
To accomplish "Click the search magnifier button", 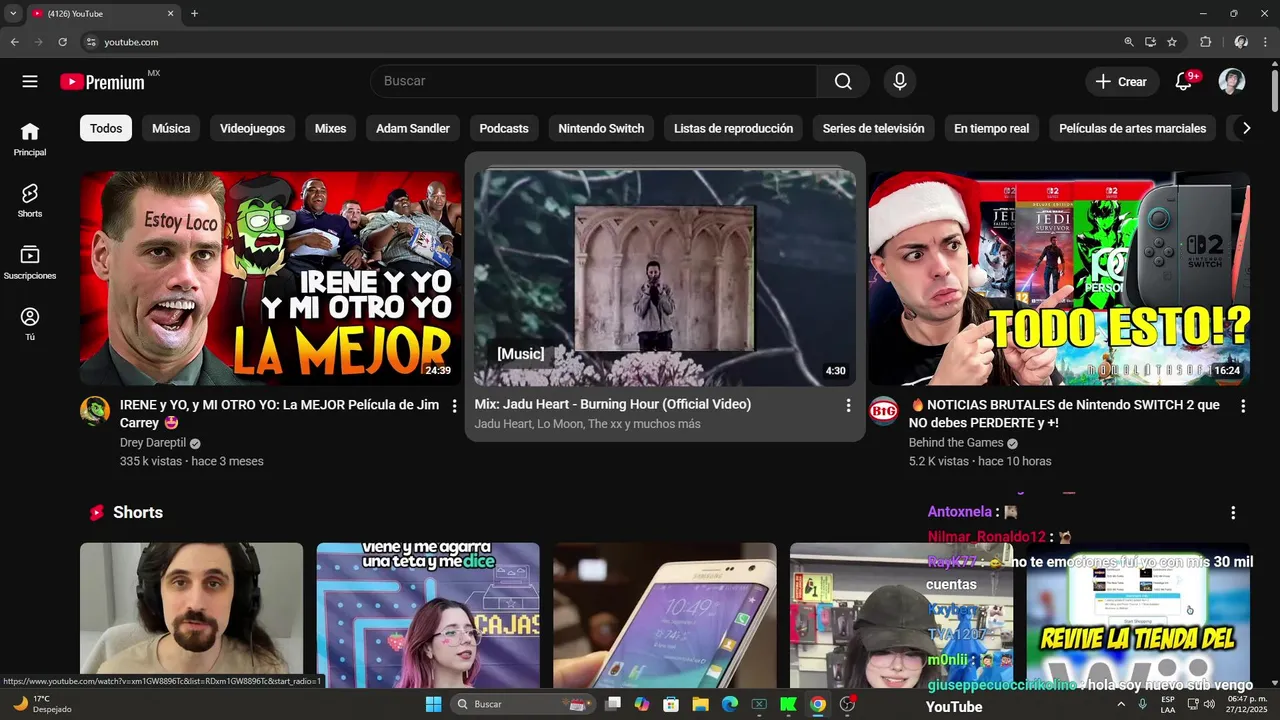I will click(843, 82).
